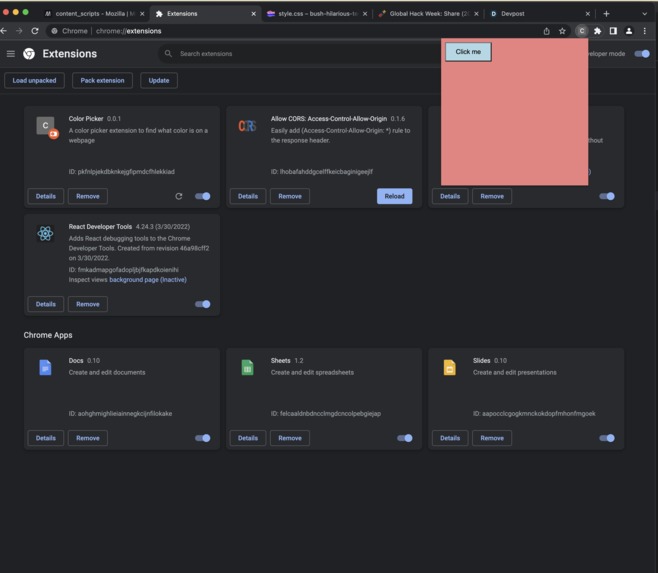Click the React Developer Tools icon

click(x=45, y=233)
